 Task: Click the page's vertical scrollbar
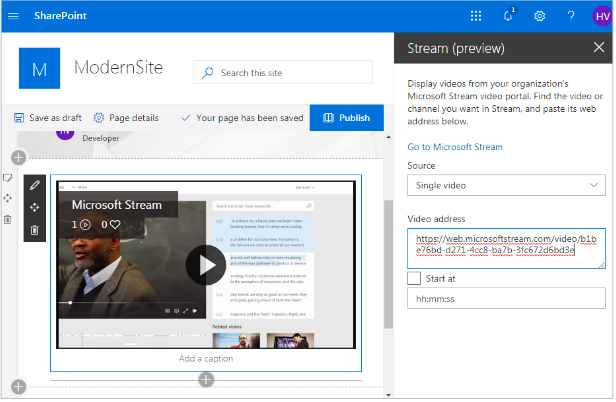pyautogui.click(x=390, y=265)
